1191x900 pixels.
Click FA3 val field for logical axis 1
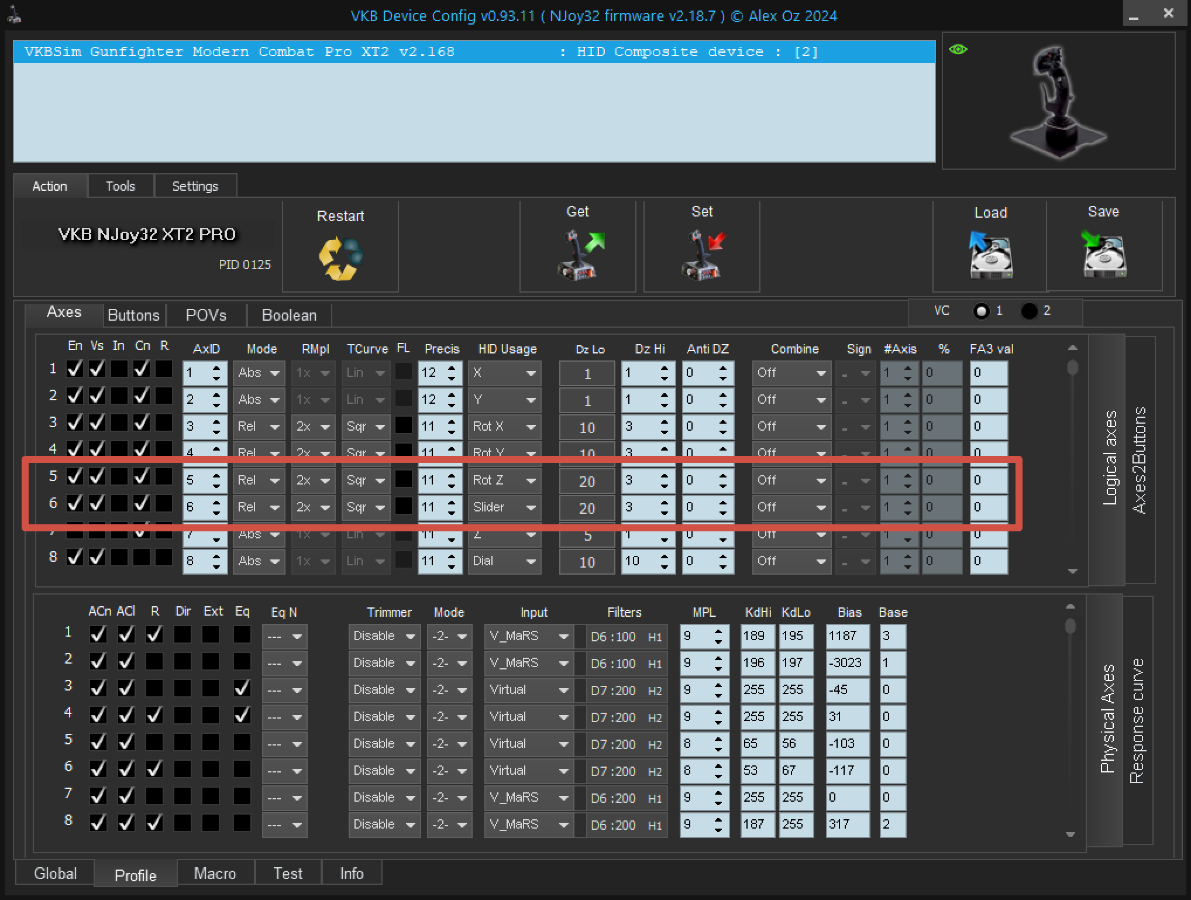coord(989,373)
